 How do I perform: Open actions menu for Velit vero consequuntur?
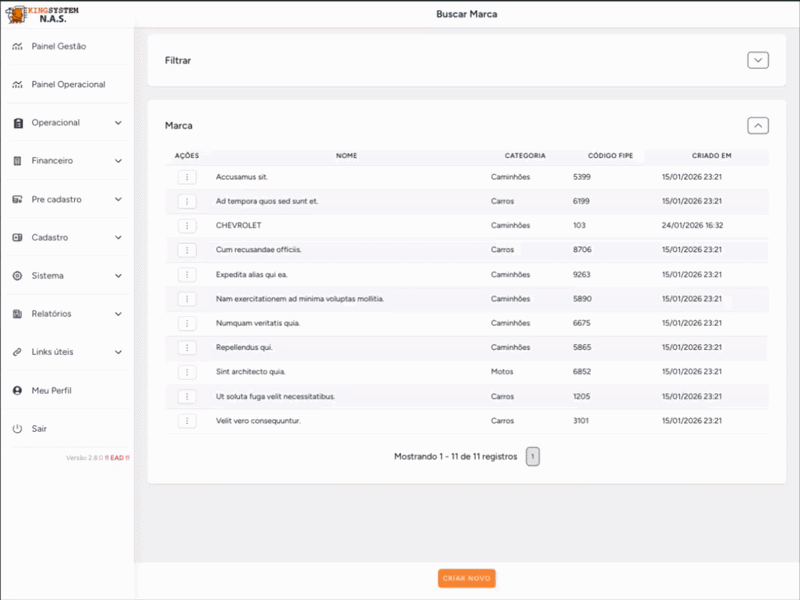(x=187, y=421)
